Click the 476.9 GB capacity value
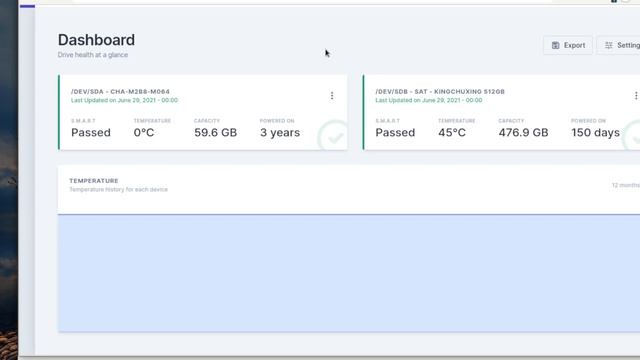640x360 pixels. pos(523,133)
